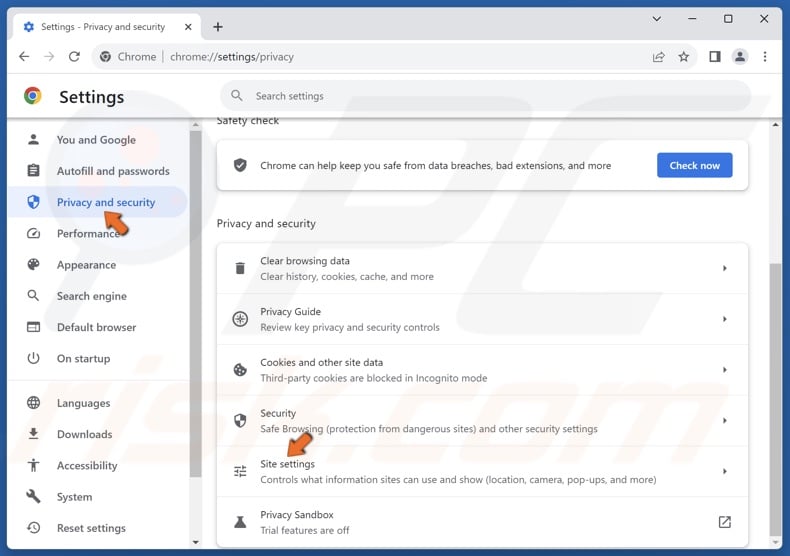790x556 pixels.
Task: Select Privacy and security in sidebar
Action: 97,202
